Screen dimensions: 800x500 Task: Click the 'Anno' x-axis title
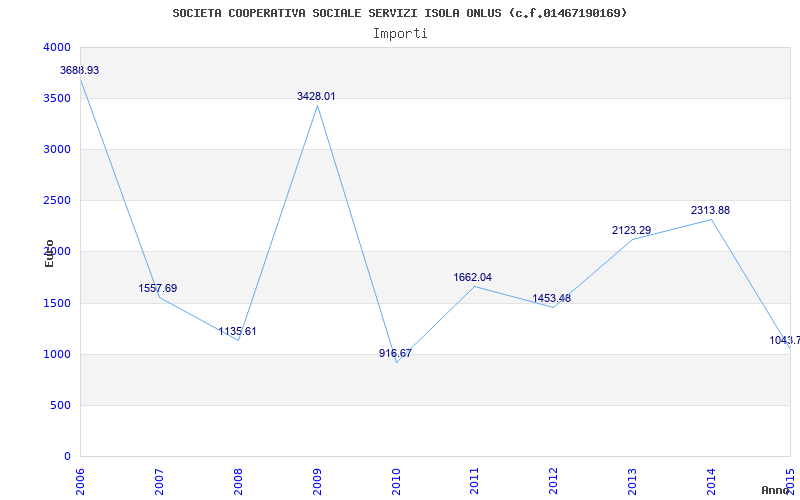775,490
